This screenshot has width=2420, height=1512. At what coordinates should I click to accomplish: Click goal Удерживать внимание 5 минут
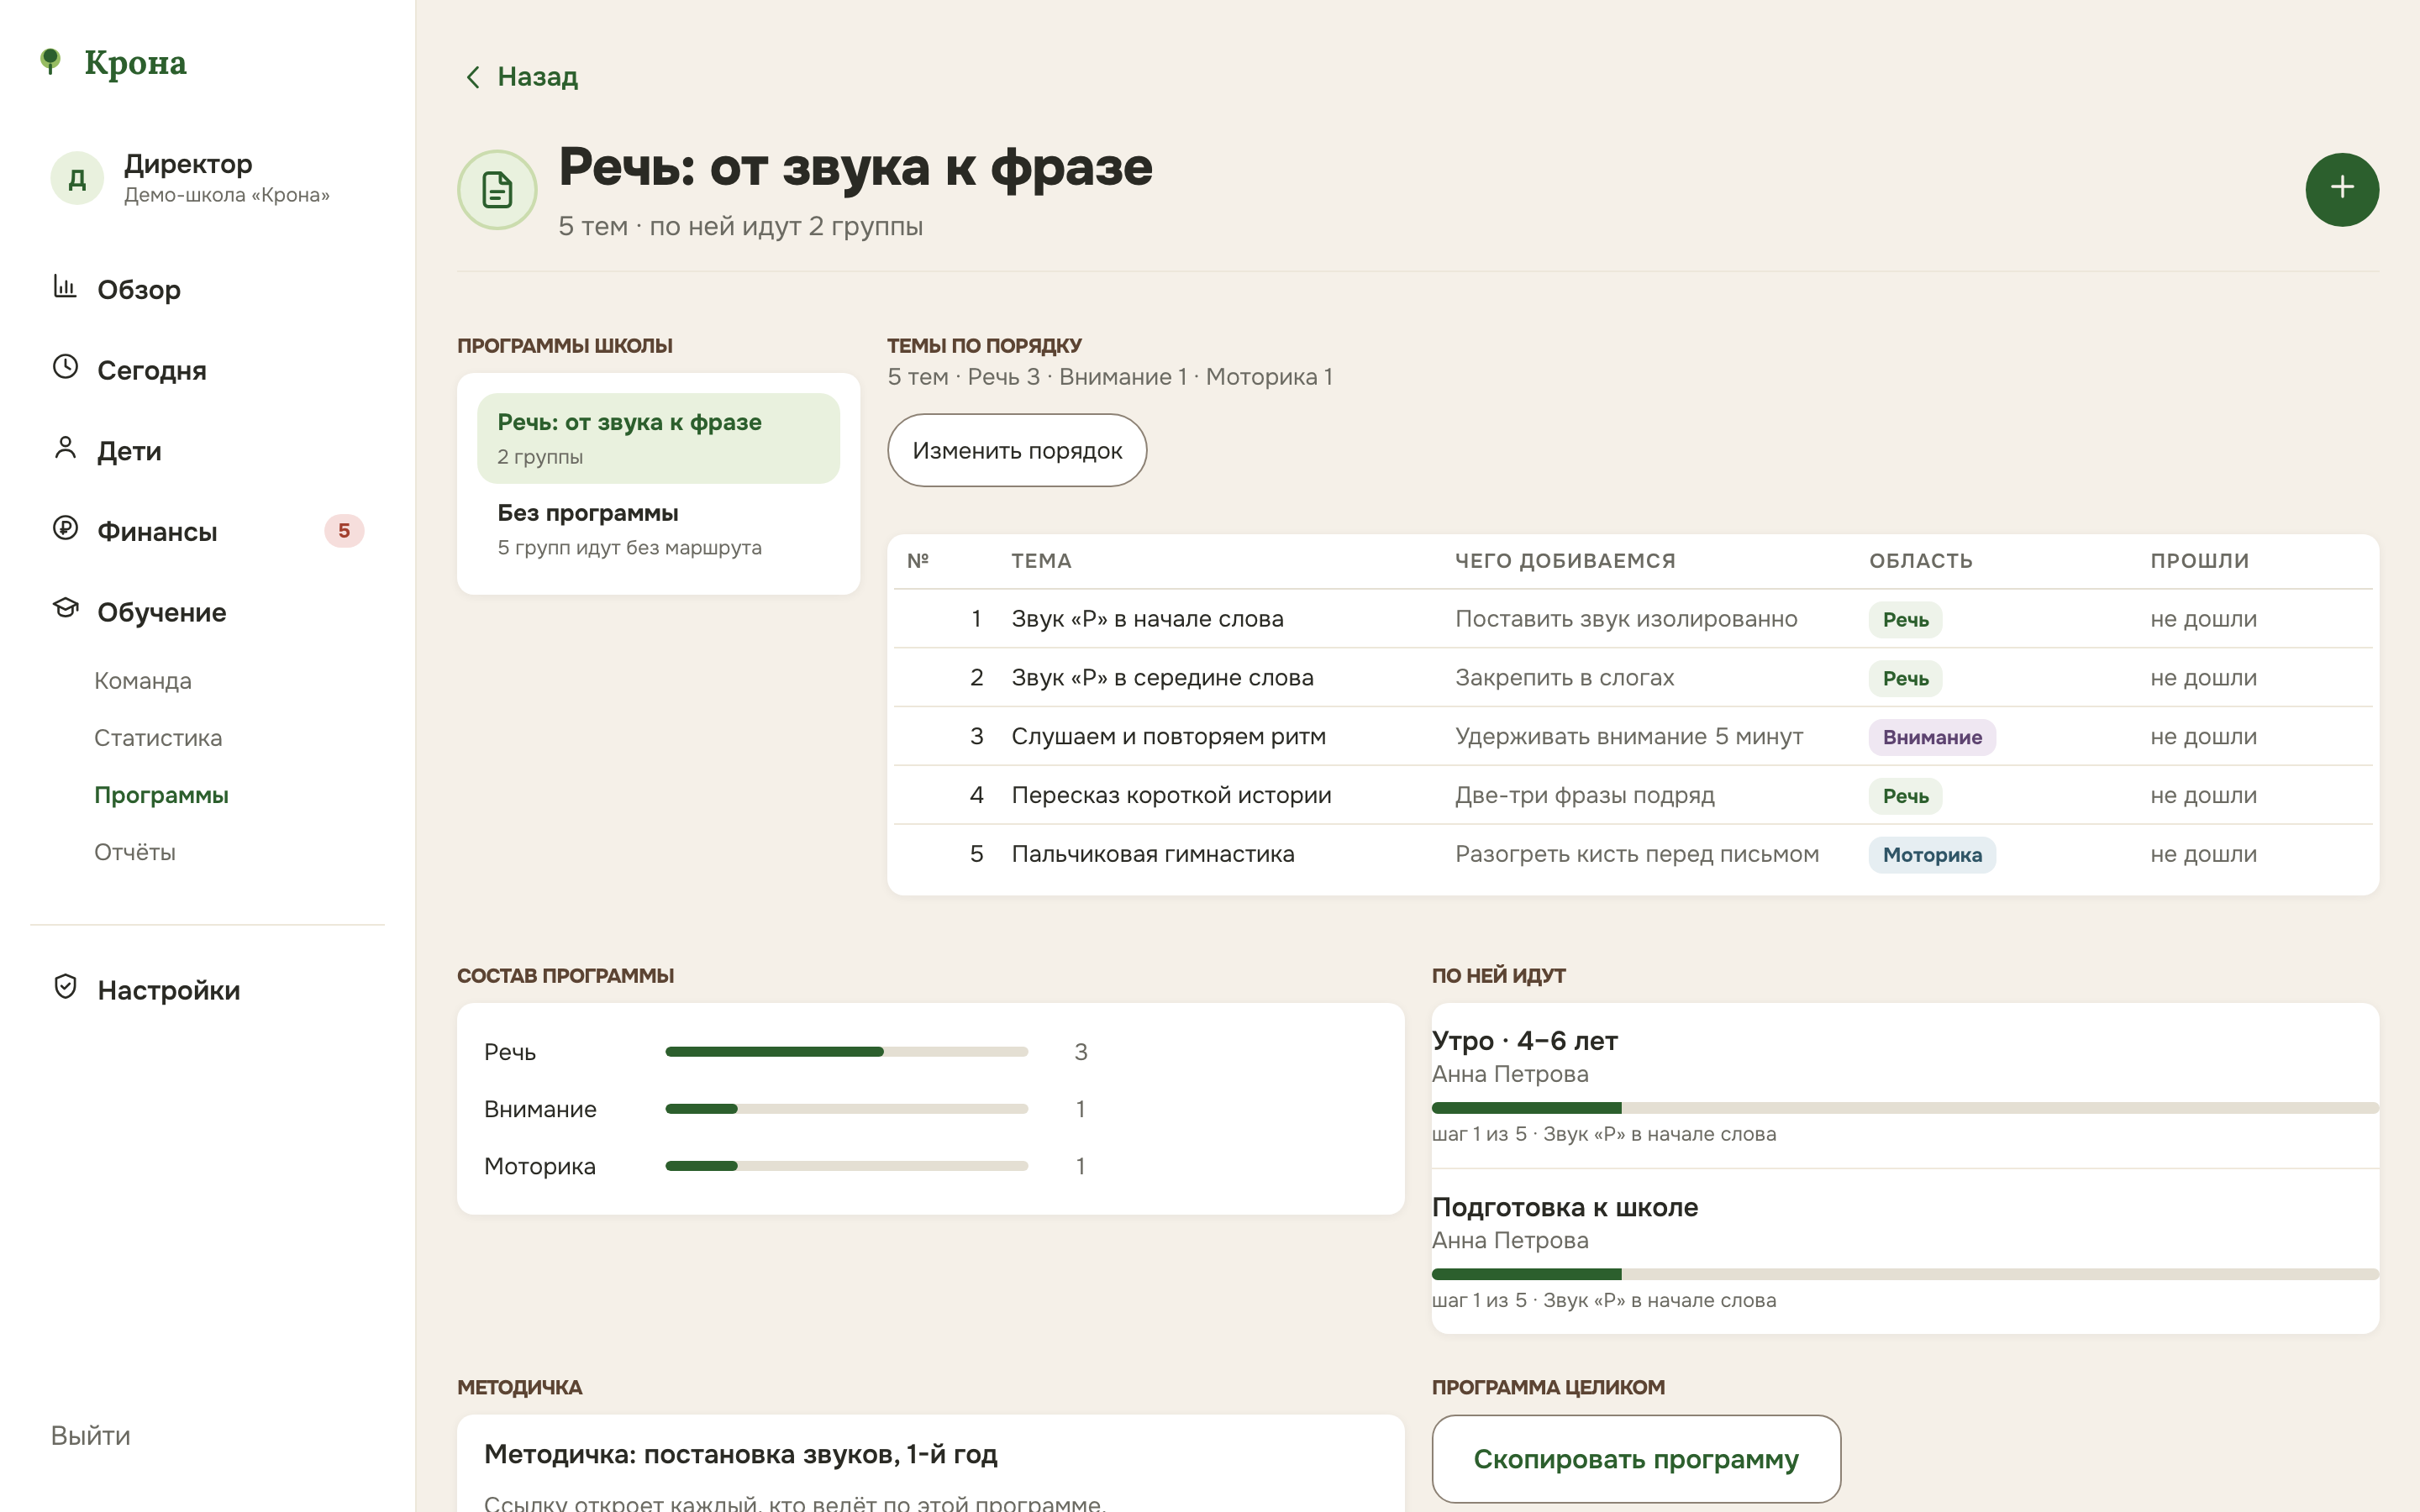pyautogui.click(x=1629, y=737)
